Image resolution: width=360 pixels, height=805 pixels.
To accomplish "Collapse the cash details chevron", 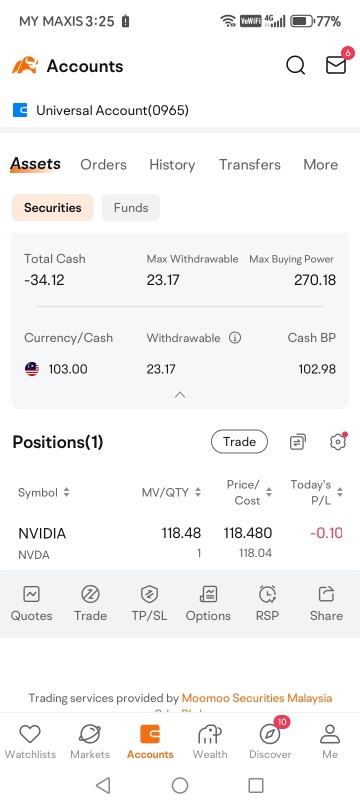I will (180, 395).
